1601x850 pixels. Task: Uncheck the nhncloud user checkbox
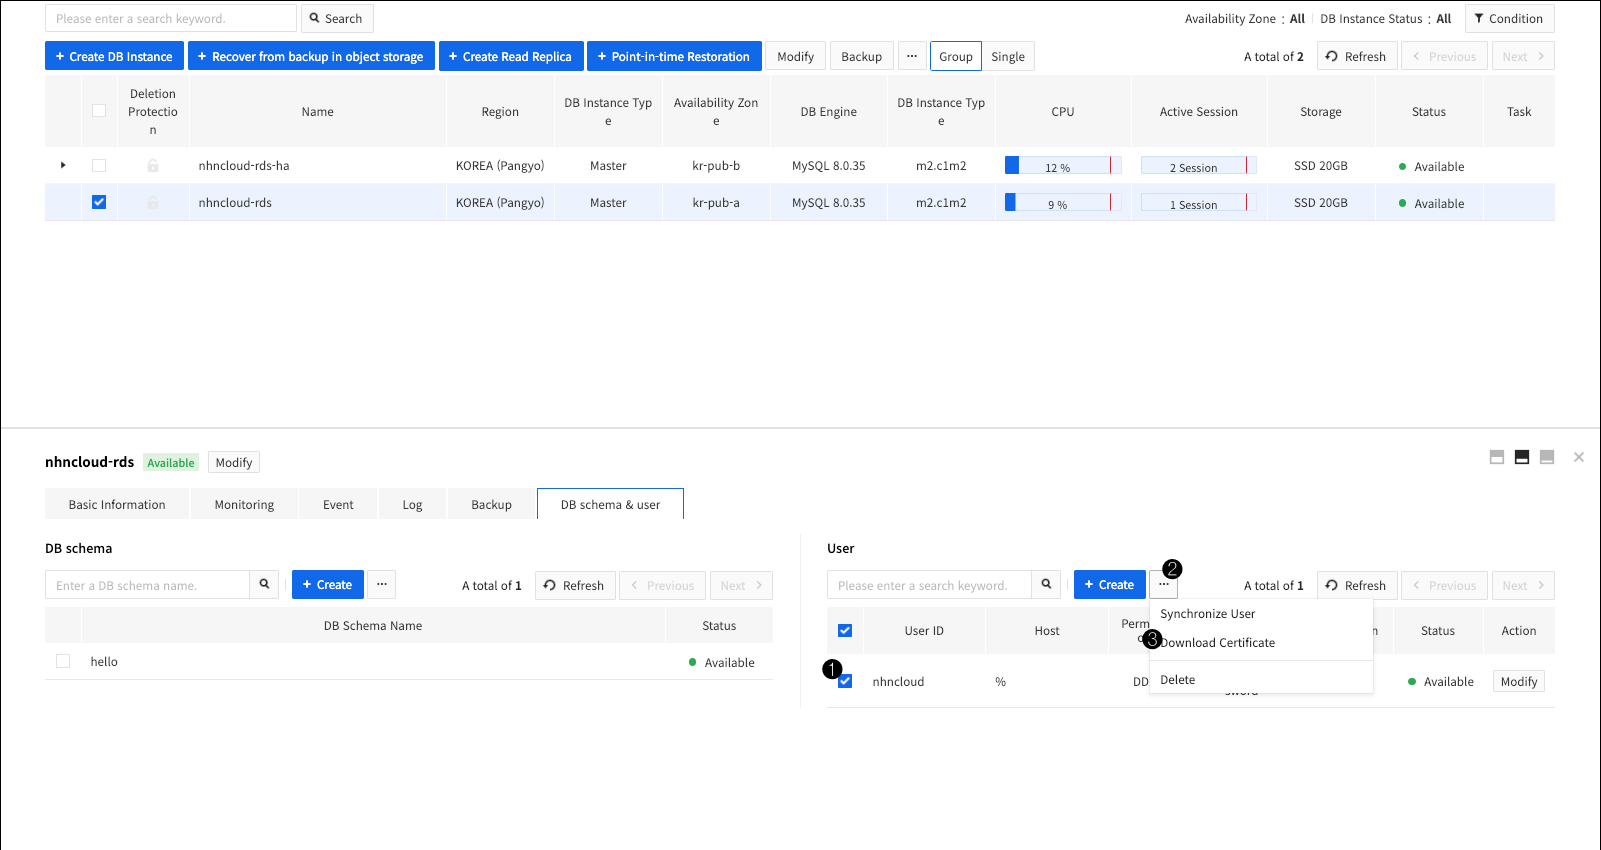(x=845, y=681)
